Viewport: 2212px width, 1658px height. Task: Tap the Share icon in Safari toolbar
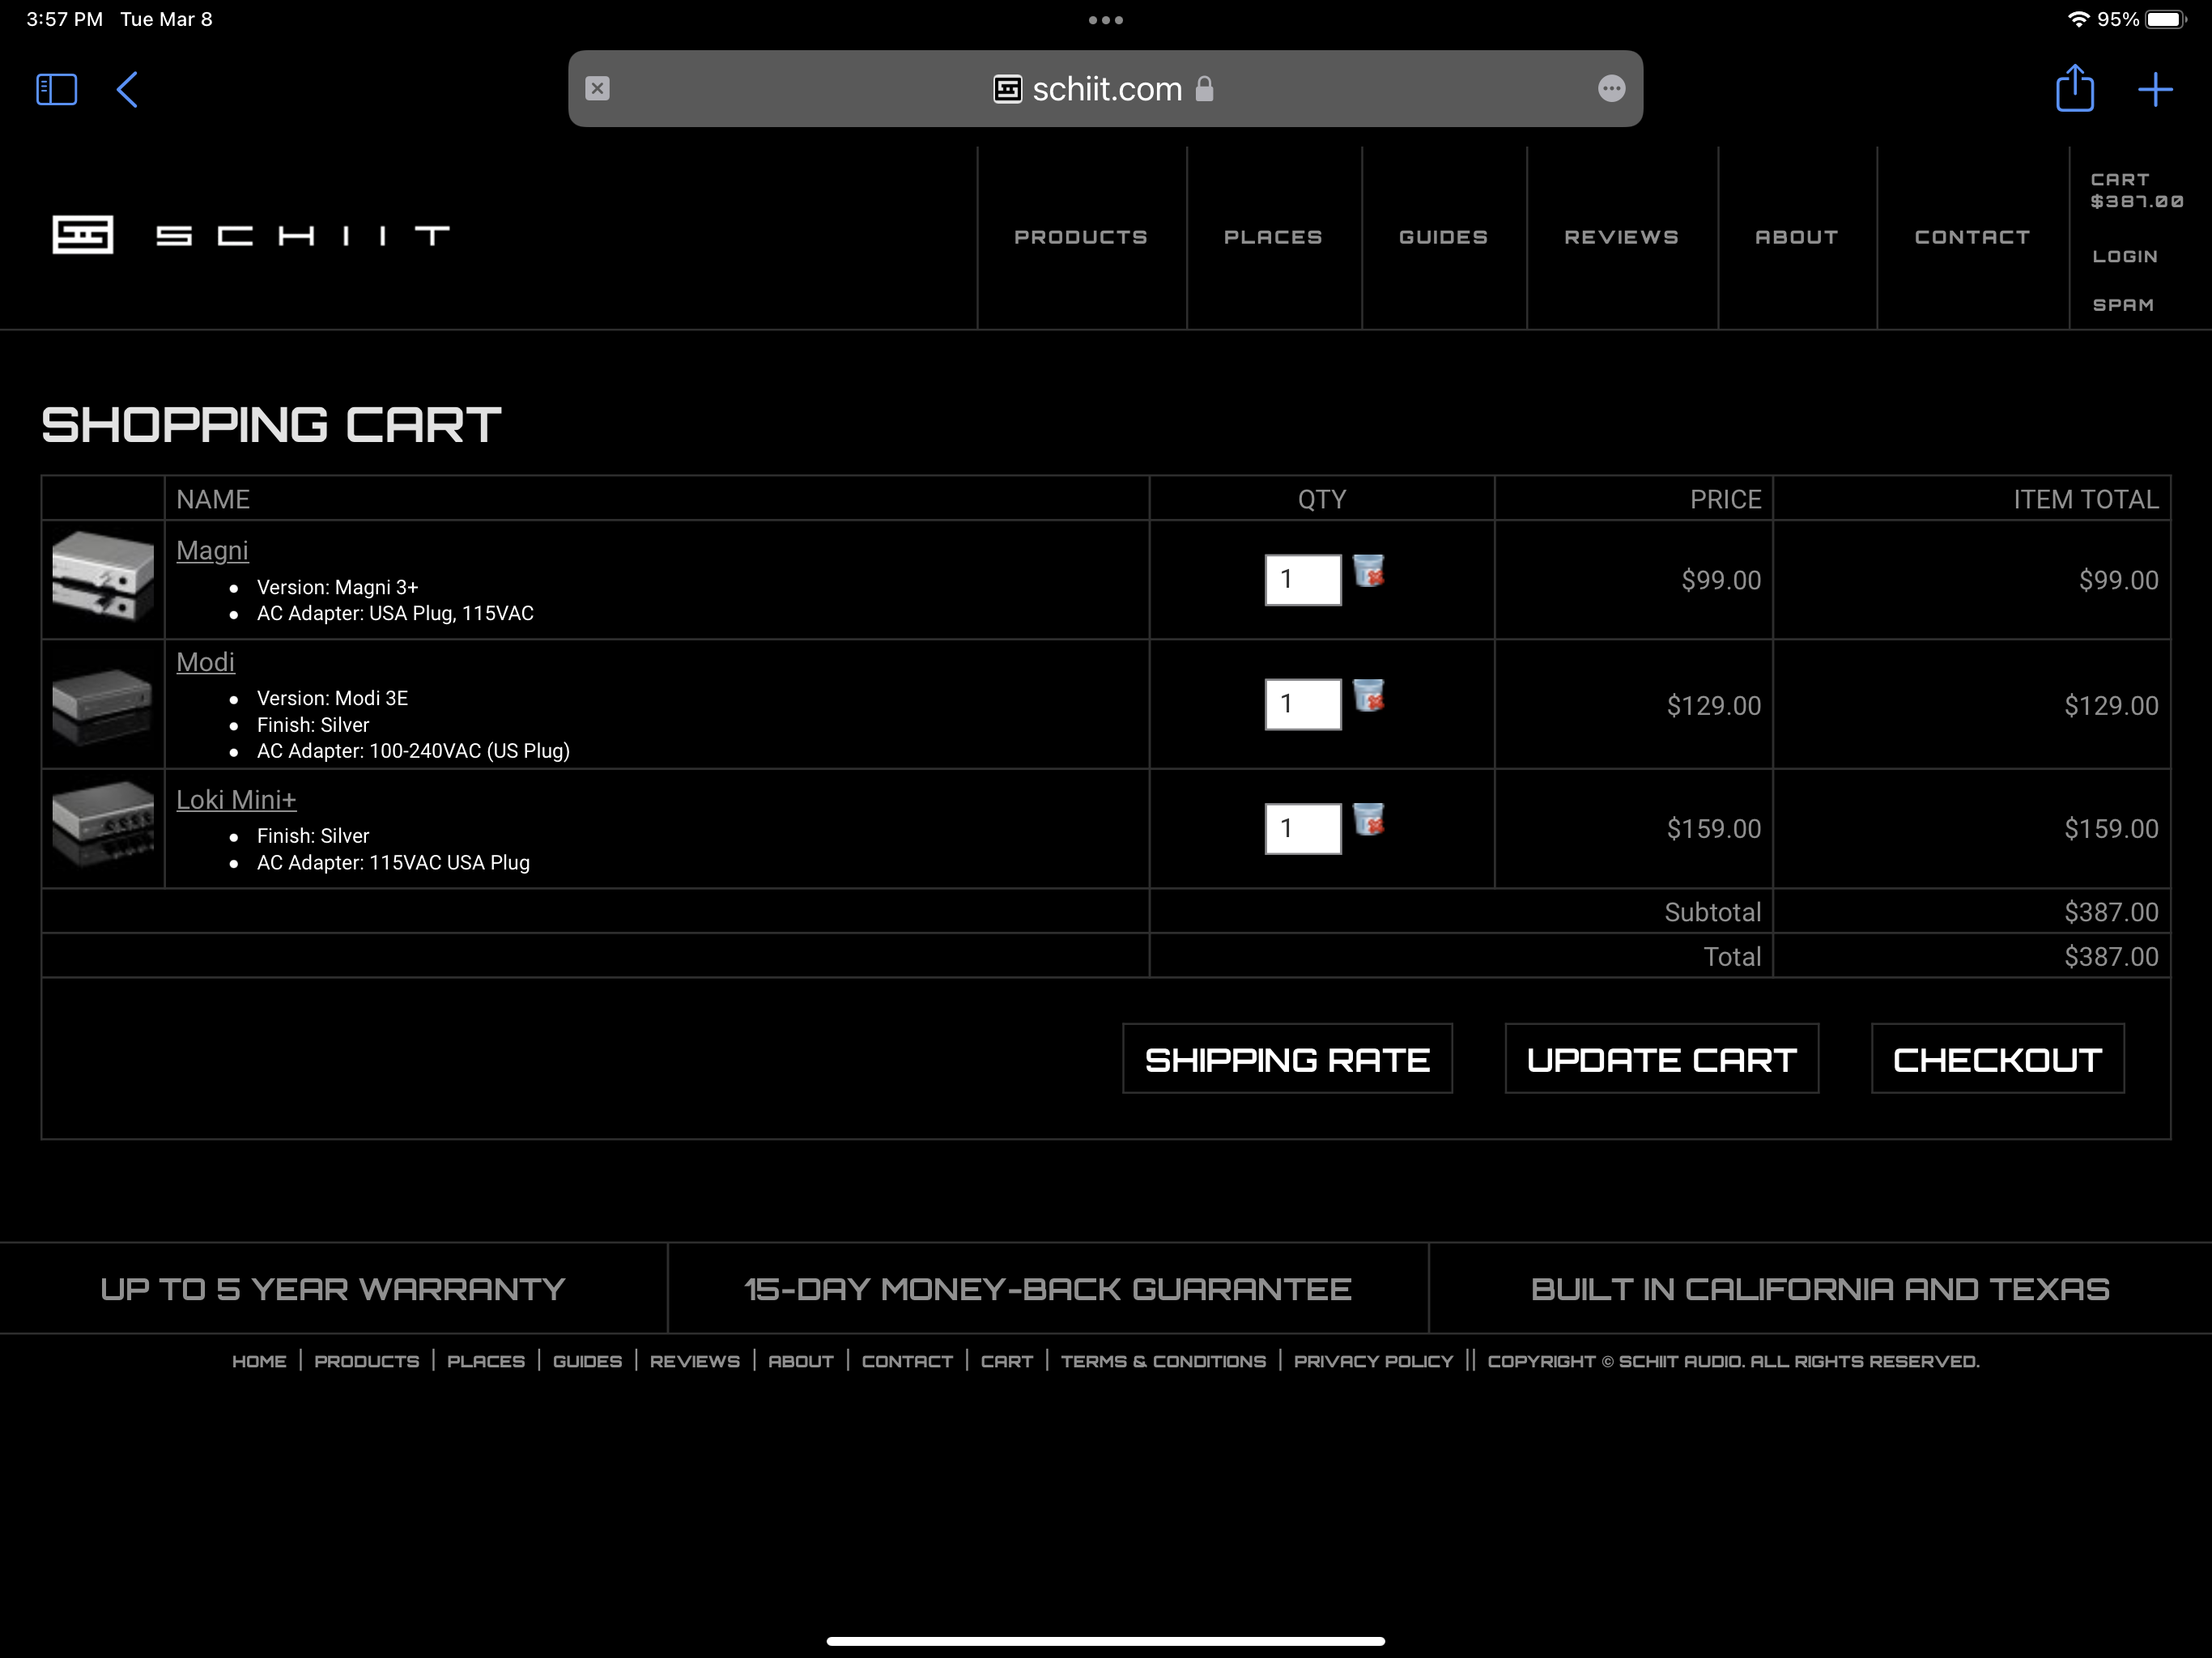(2074, 89)
